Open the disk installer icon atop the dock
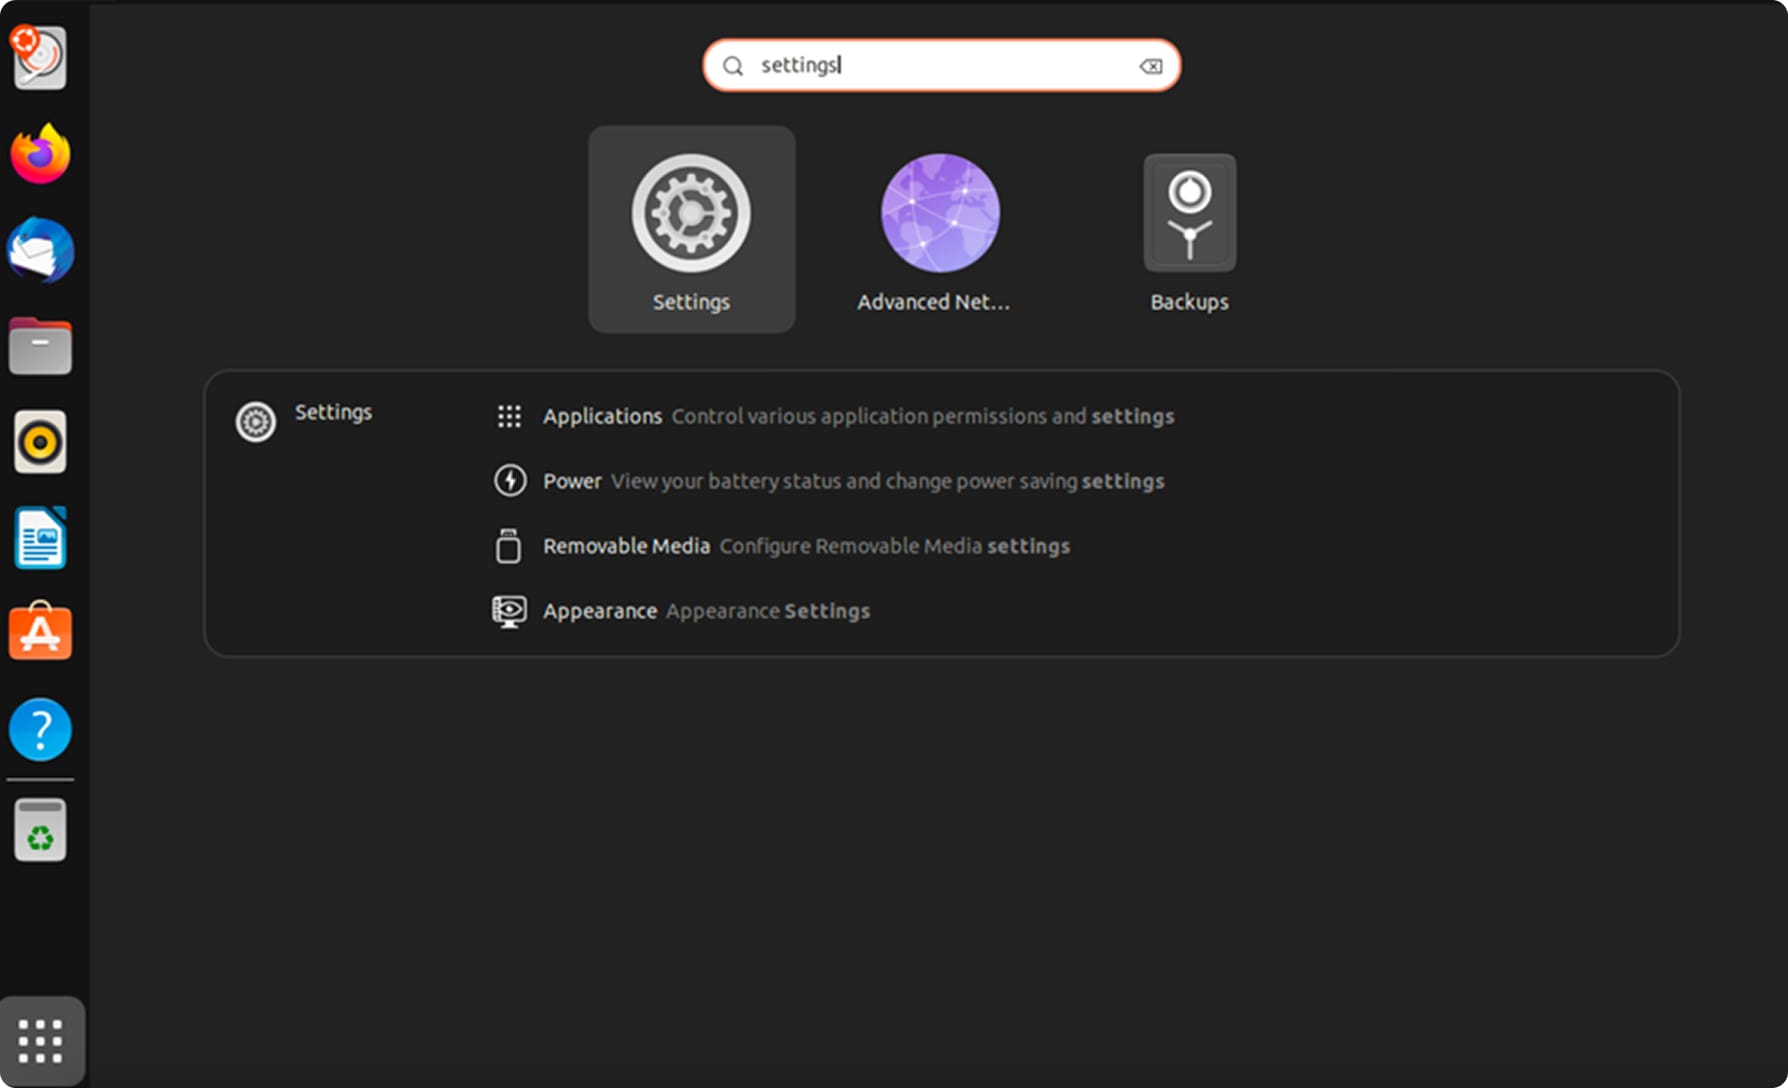Screen dimensions: 1788x1088 (x=40, y=58)
